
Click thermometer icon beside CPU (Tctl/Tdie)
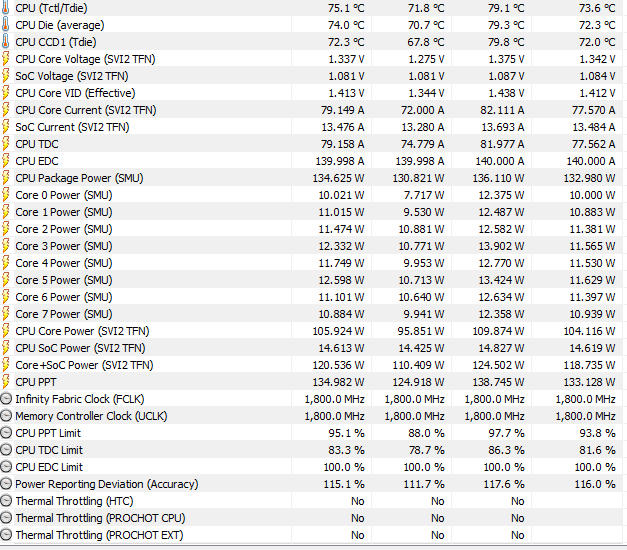coord(6,8)
